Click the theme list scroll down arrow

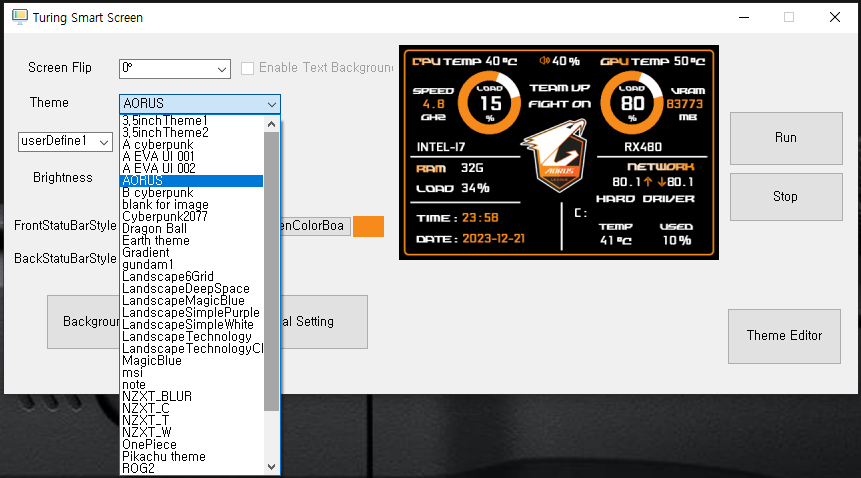point(271,467)
